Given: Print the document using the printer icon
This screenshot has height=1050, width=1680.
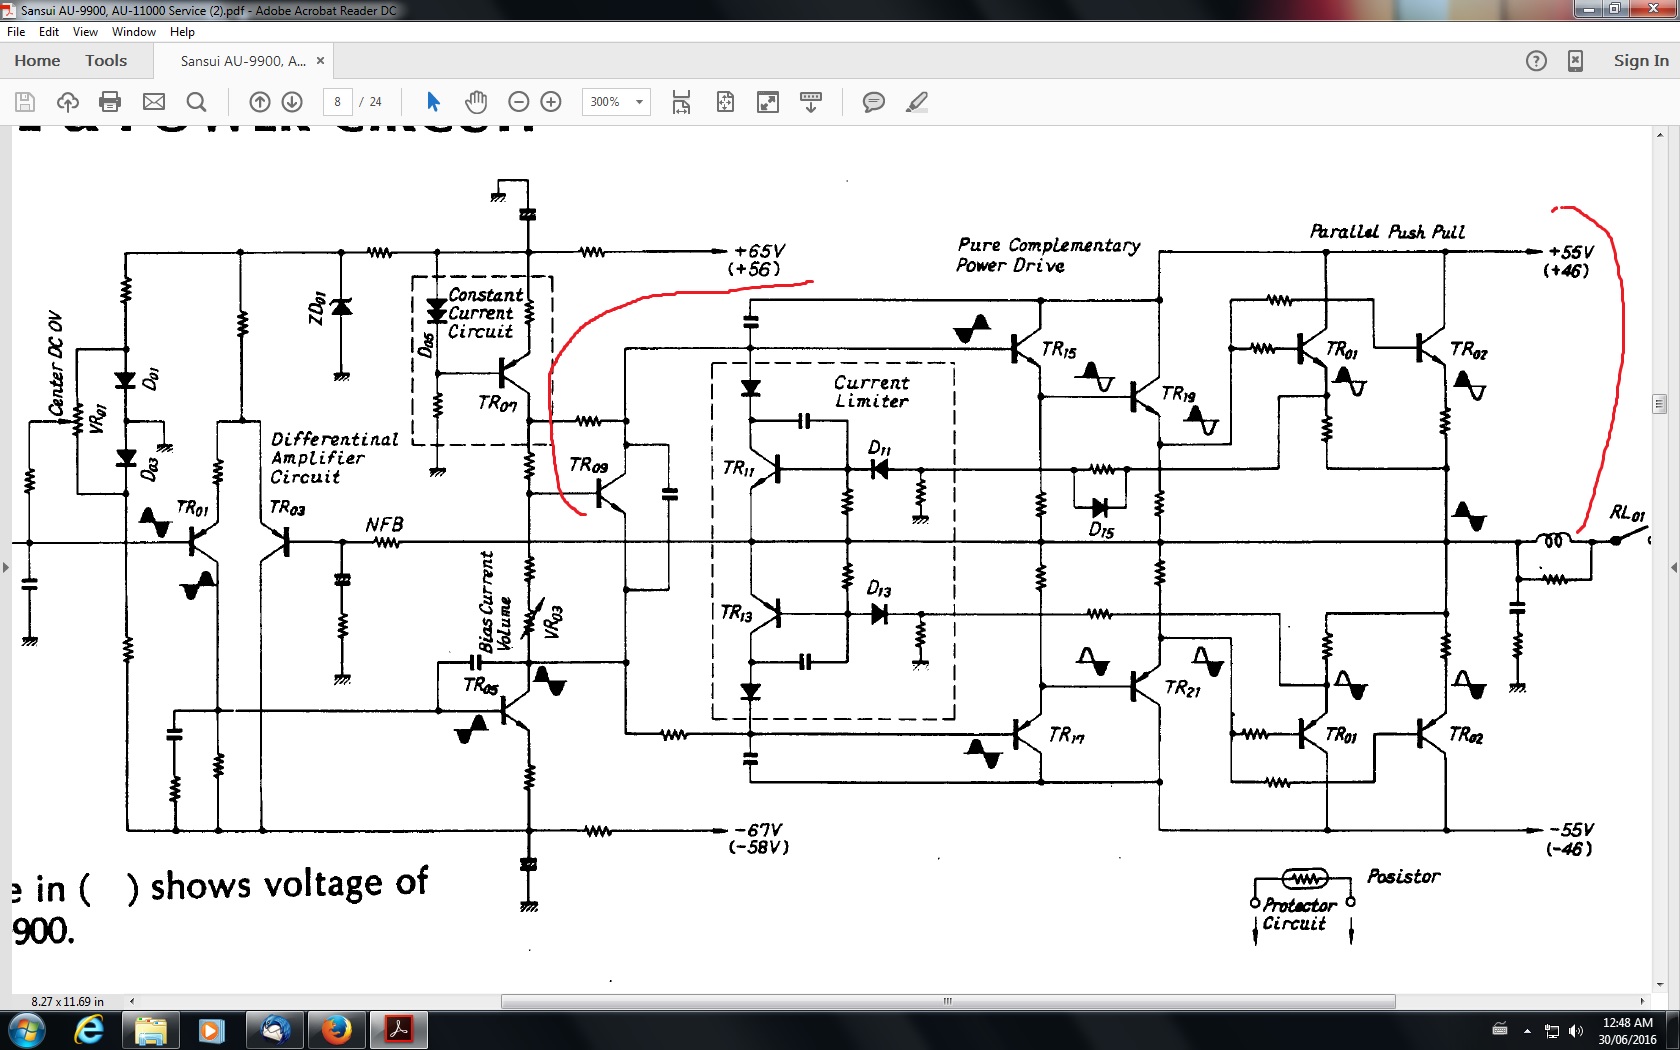Looking at the screenshot, I should [x=111, y=102].
